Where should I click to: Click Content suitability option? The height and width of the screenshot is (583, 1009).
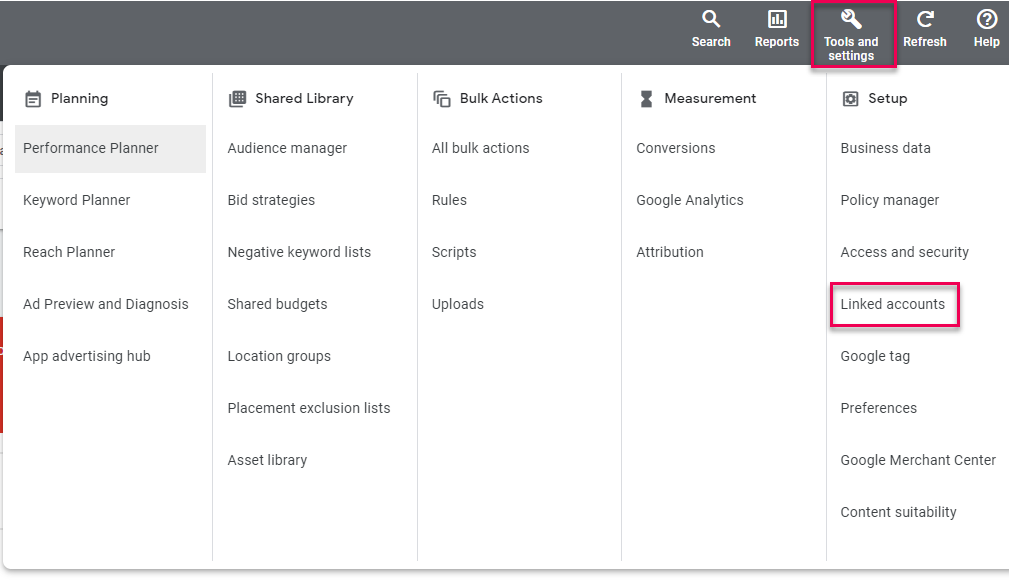coord(899,512)
